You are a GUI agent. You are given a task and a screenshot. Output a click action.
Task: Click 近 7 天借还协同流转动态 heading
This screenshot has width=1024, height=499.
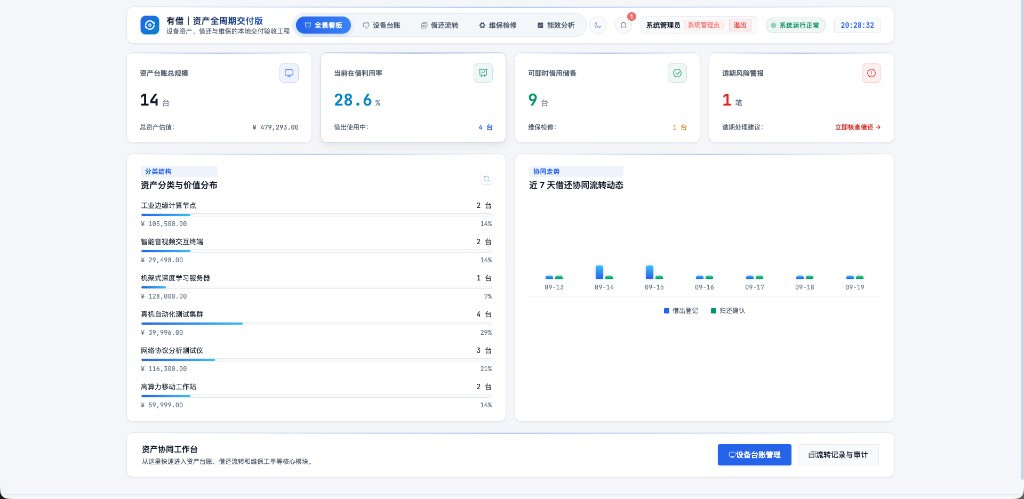point(576,185)
